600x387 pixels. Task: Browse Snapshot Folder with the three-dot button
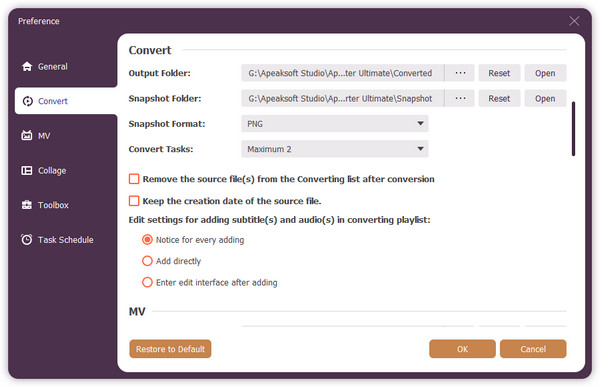[460, 98]
